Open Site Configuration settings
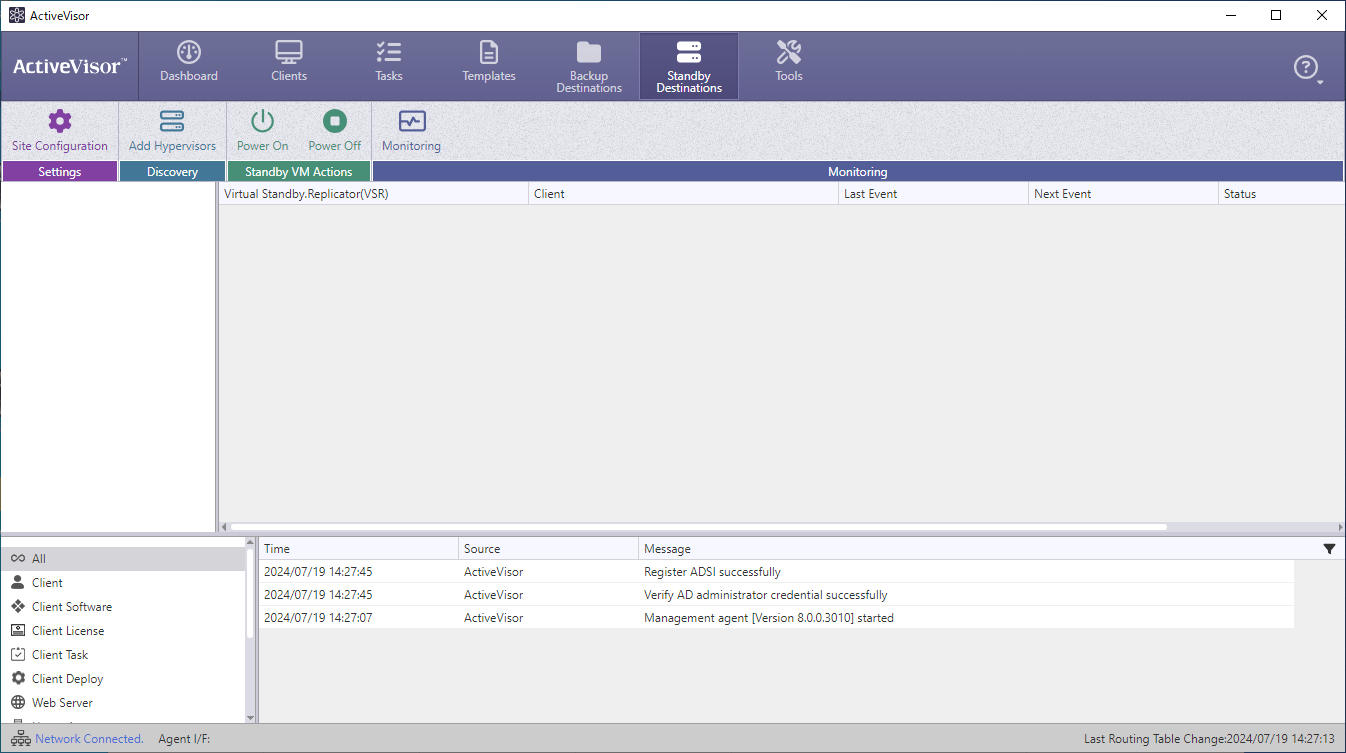This screenshot has width=1346, height=753. tap(60, 131)
